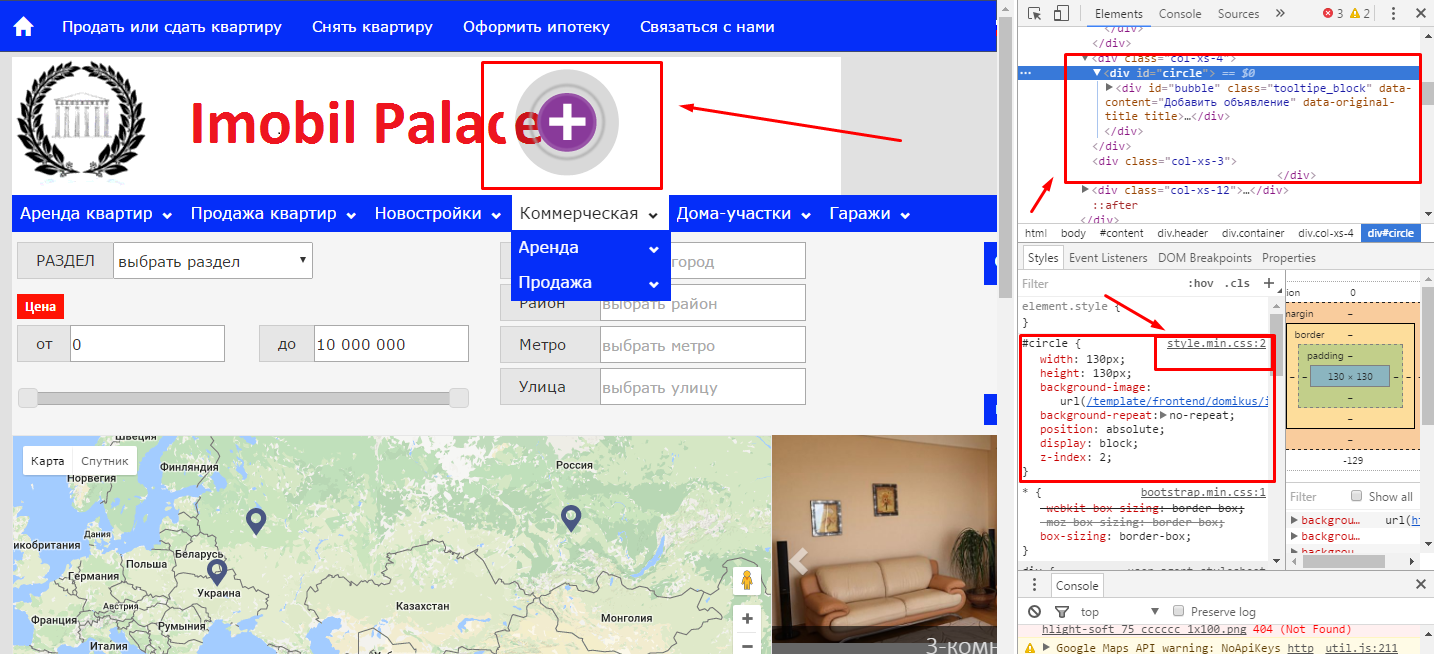The image size is (1434, 654).
Task: Check the Show all computed styles box
Action: 1356,496
